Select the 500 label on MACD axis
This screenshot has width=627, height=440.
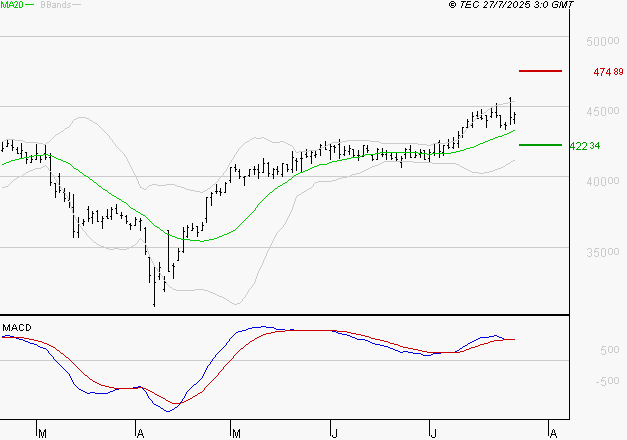(609, 351)
